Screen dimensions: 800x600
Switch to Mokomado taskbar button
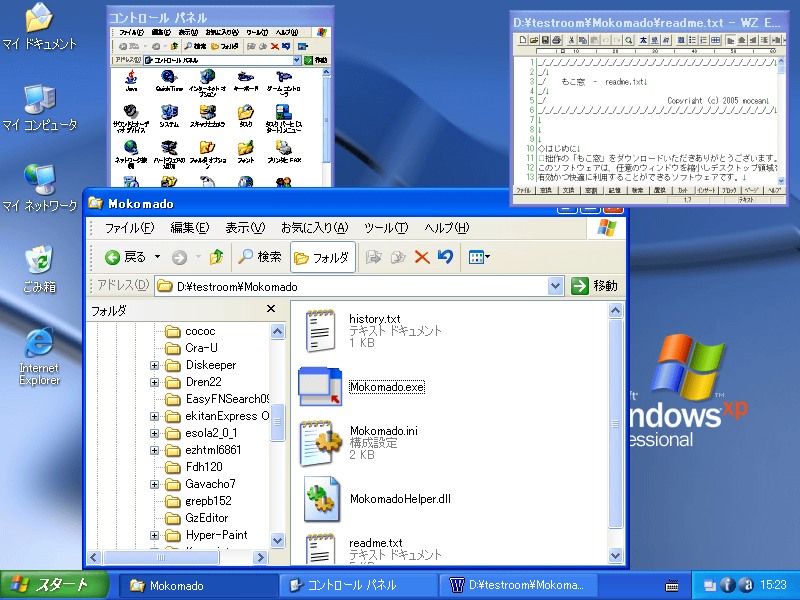click(x=198, y=585)
